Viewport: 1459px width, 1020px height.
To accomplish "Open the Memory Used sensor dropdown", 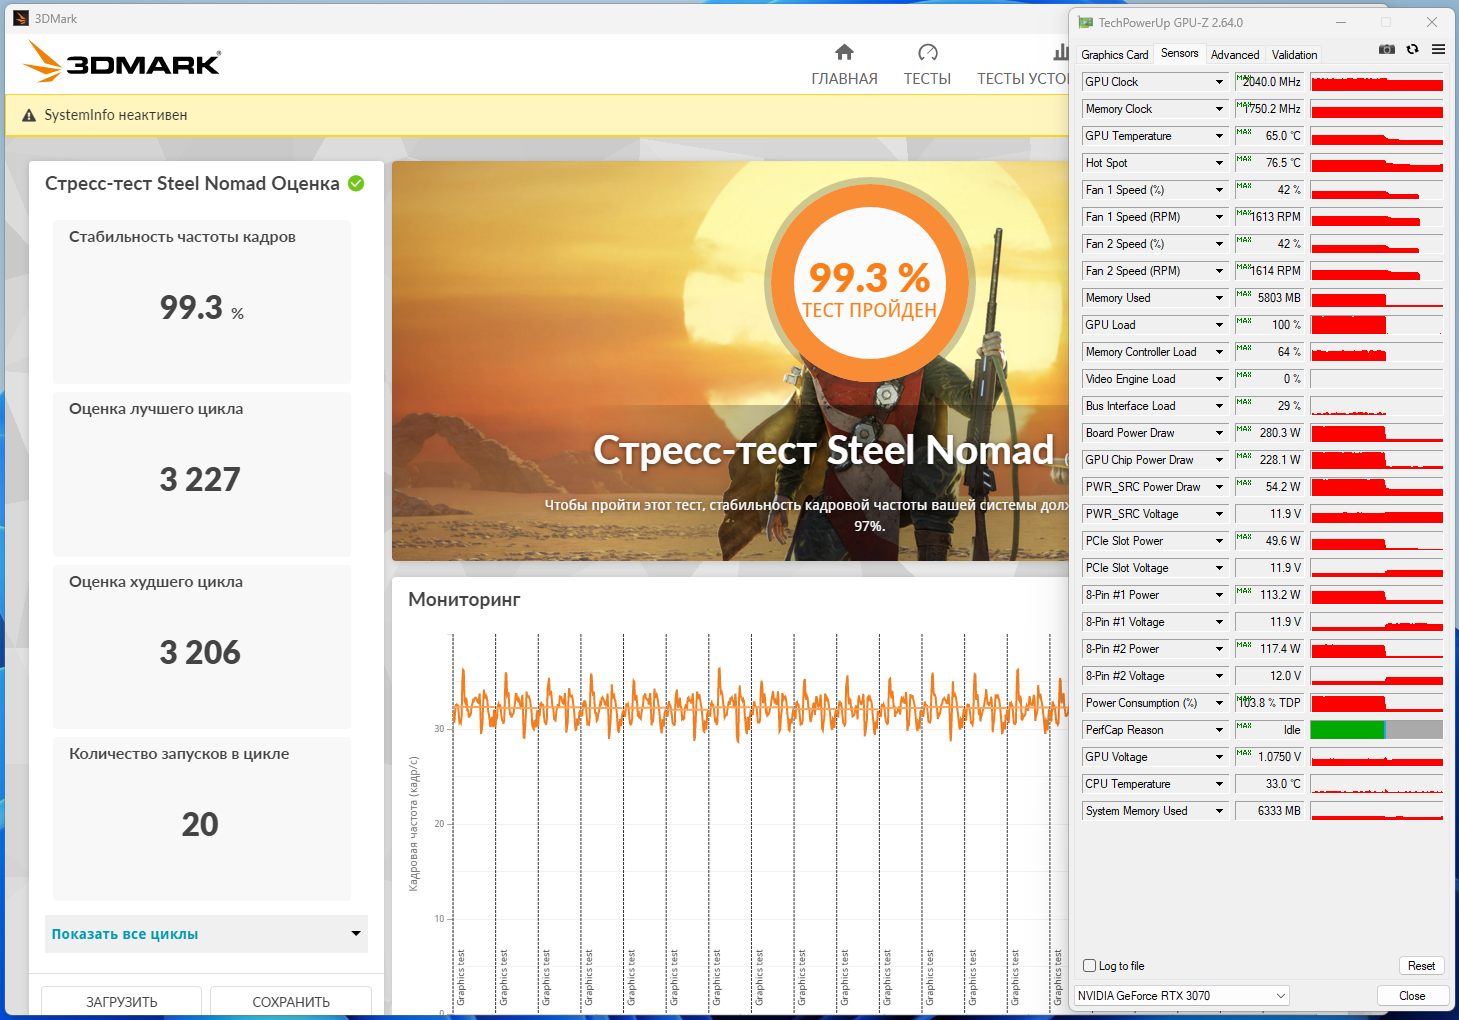I will pyautogui.click(x=1219, y=298).
